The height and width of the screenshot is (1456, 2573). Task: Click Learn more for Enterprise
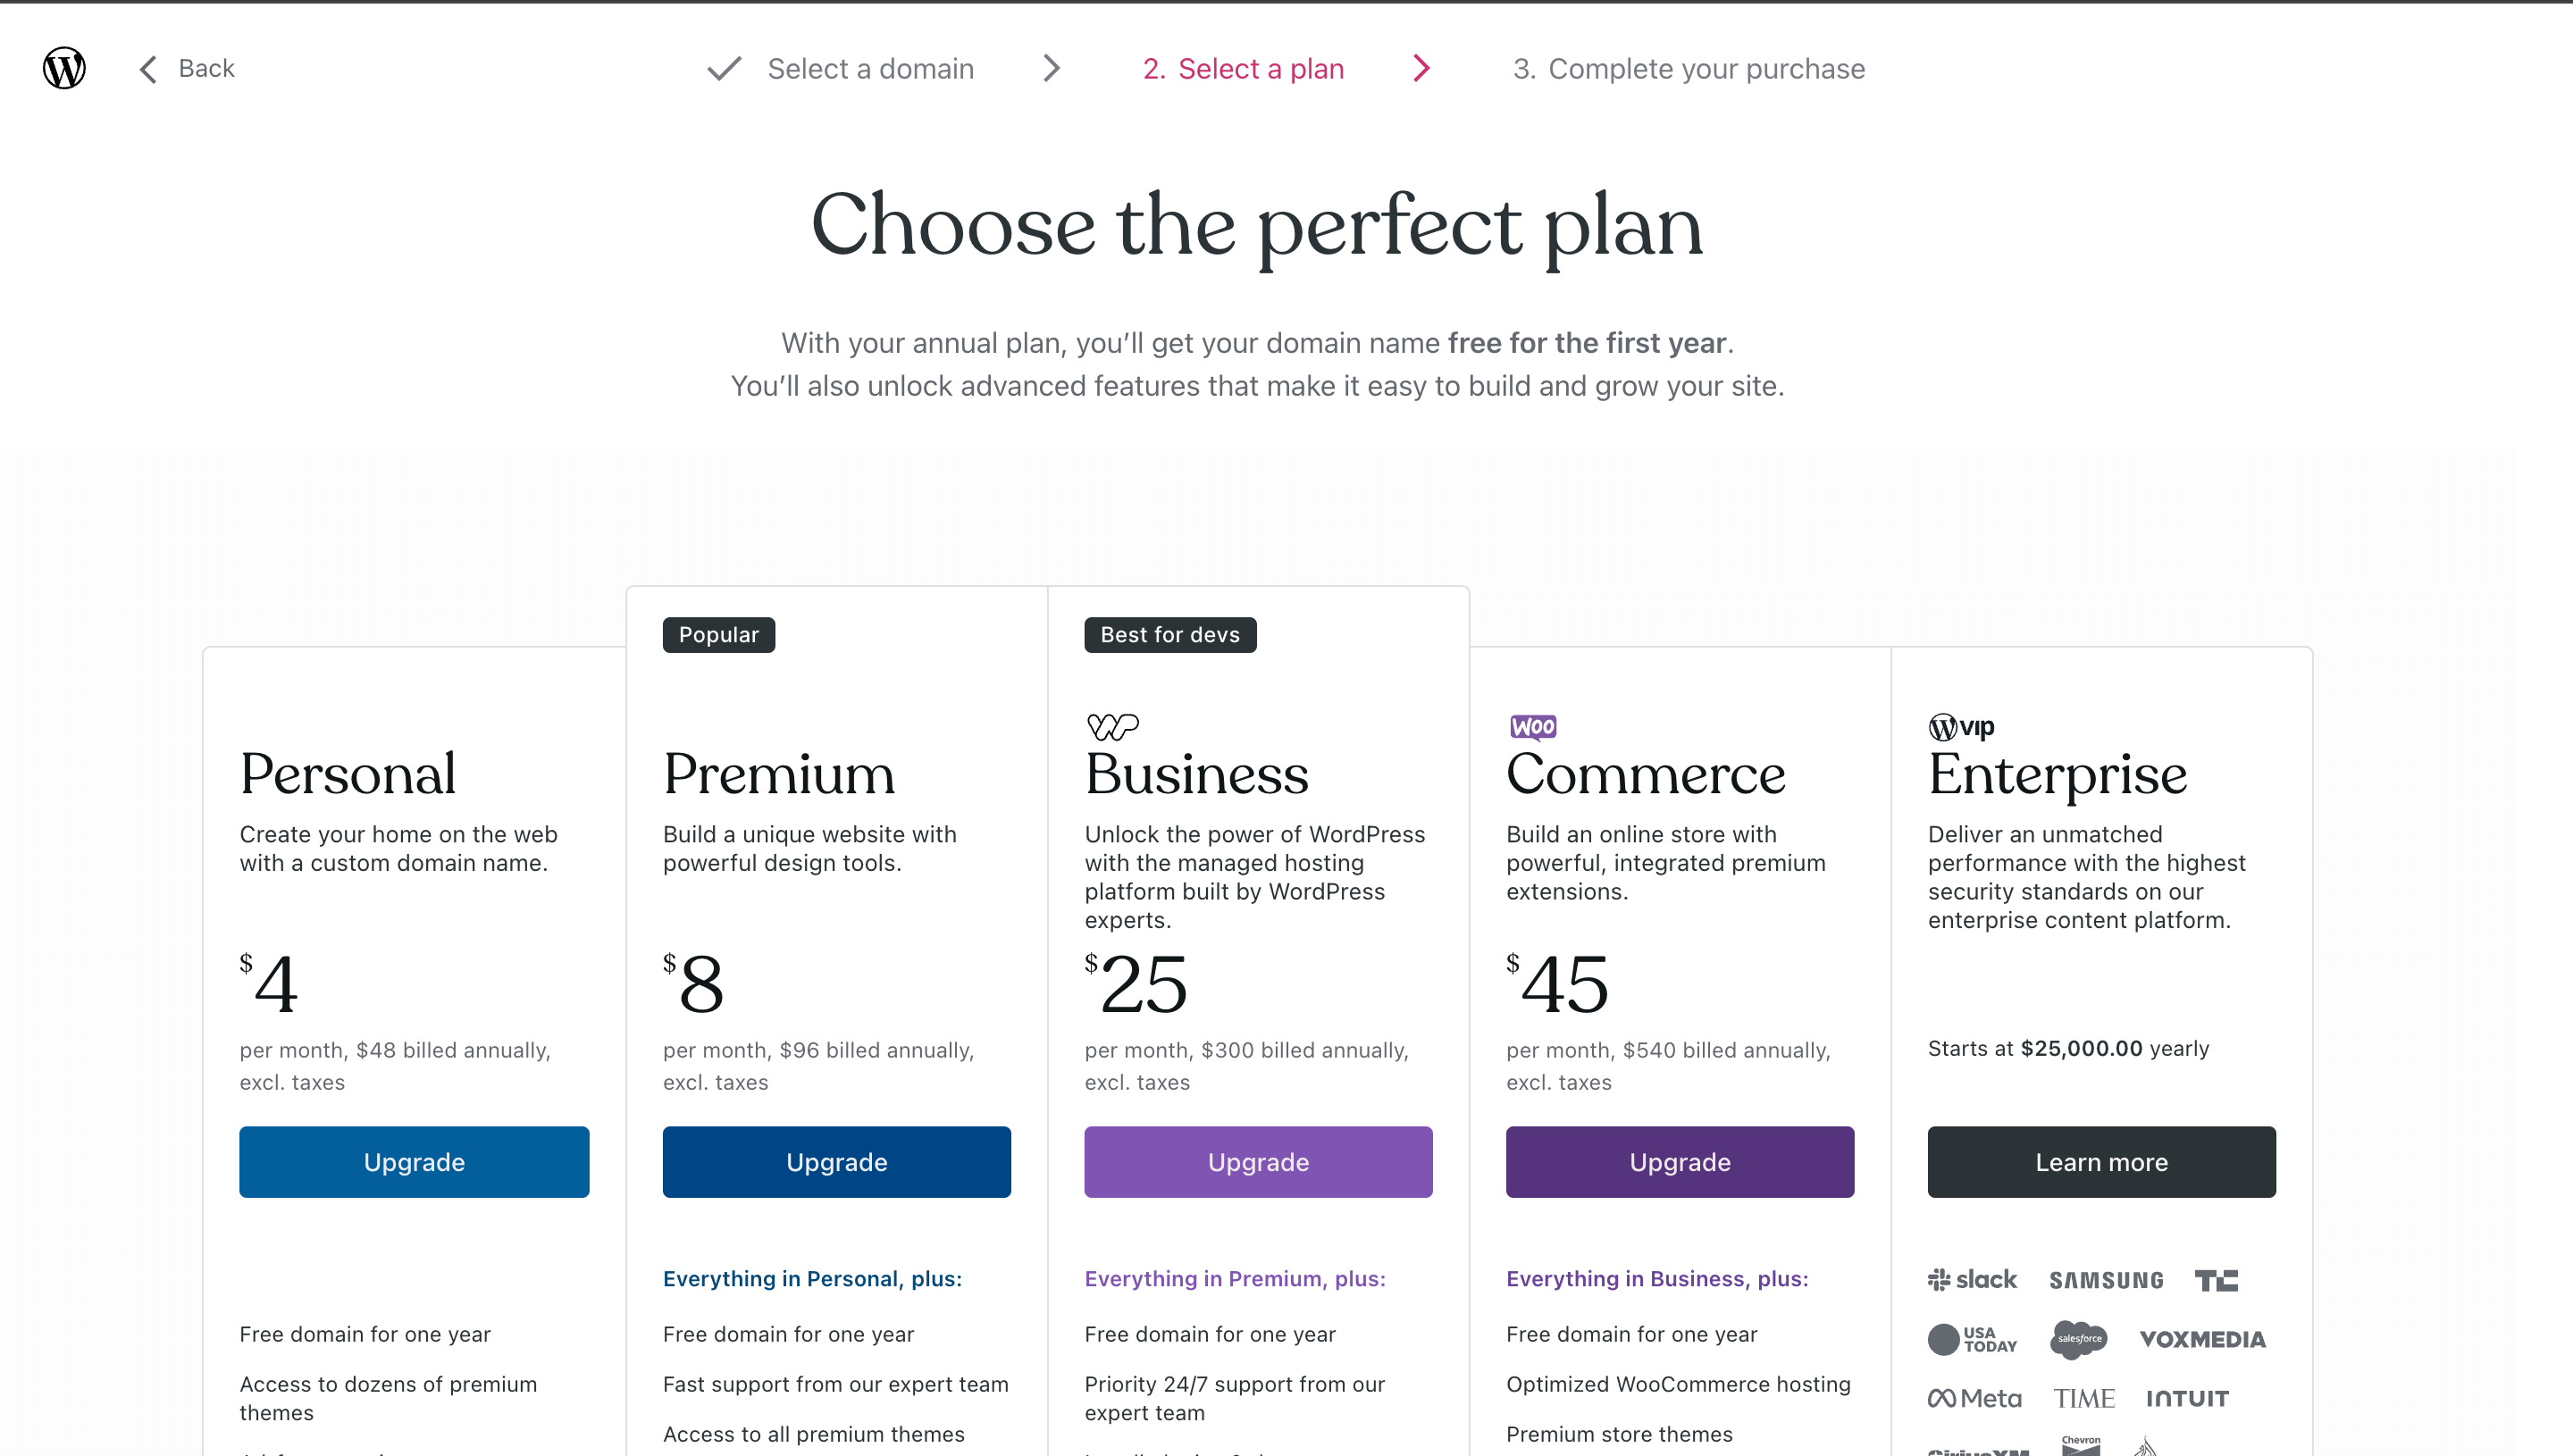[2101, 1162]
